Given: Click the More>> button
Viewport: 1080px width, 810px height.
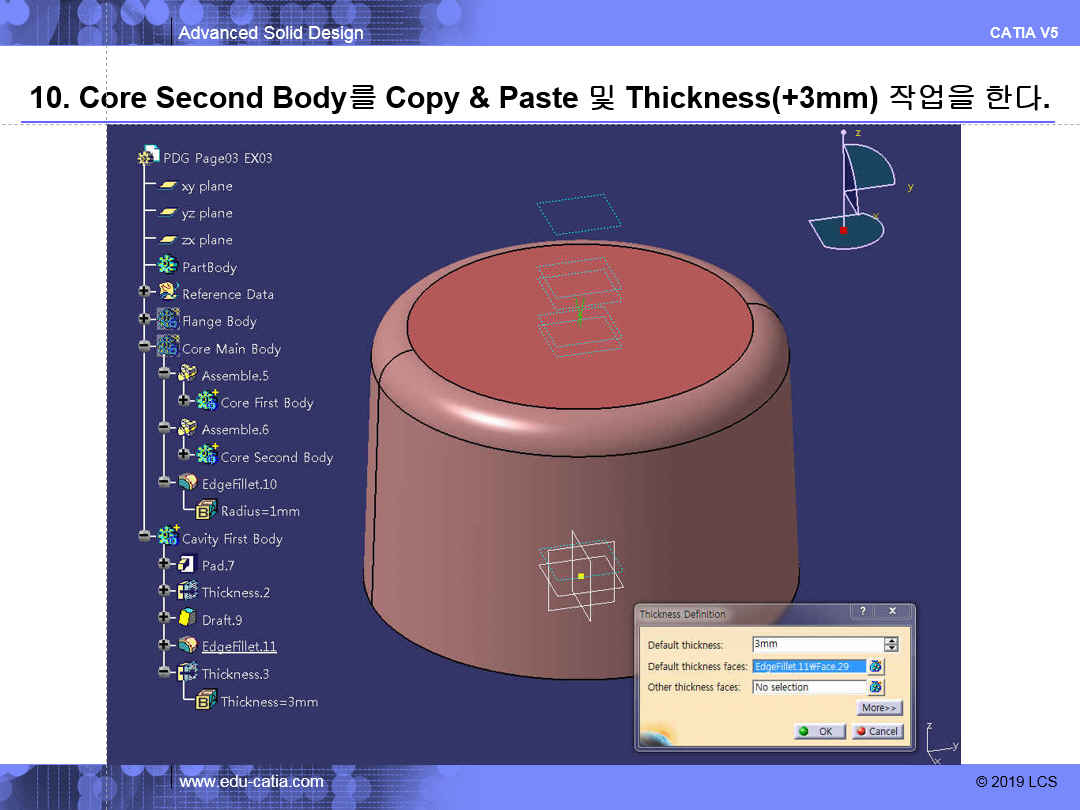Looking at the screenshot, I should (x=879, y=708).
